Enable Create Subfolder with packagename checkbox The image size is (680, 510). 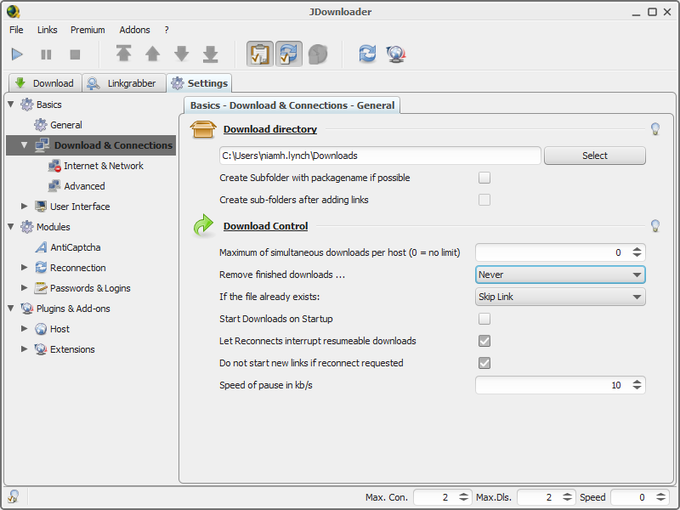coord(484,178)
